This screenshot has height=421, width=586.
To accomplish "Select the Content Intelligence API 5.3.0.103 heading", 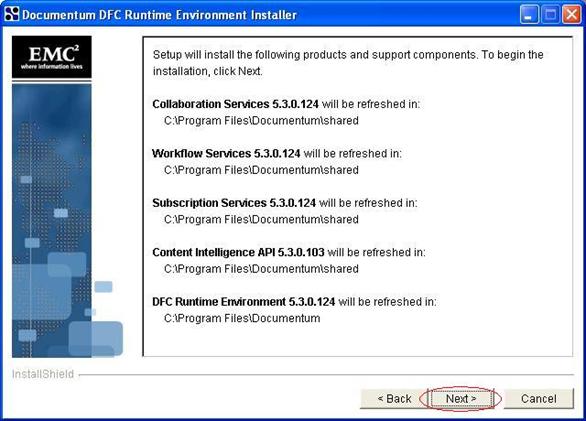I will point(238,252).
